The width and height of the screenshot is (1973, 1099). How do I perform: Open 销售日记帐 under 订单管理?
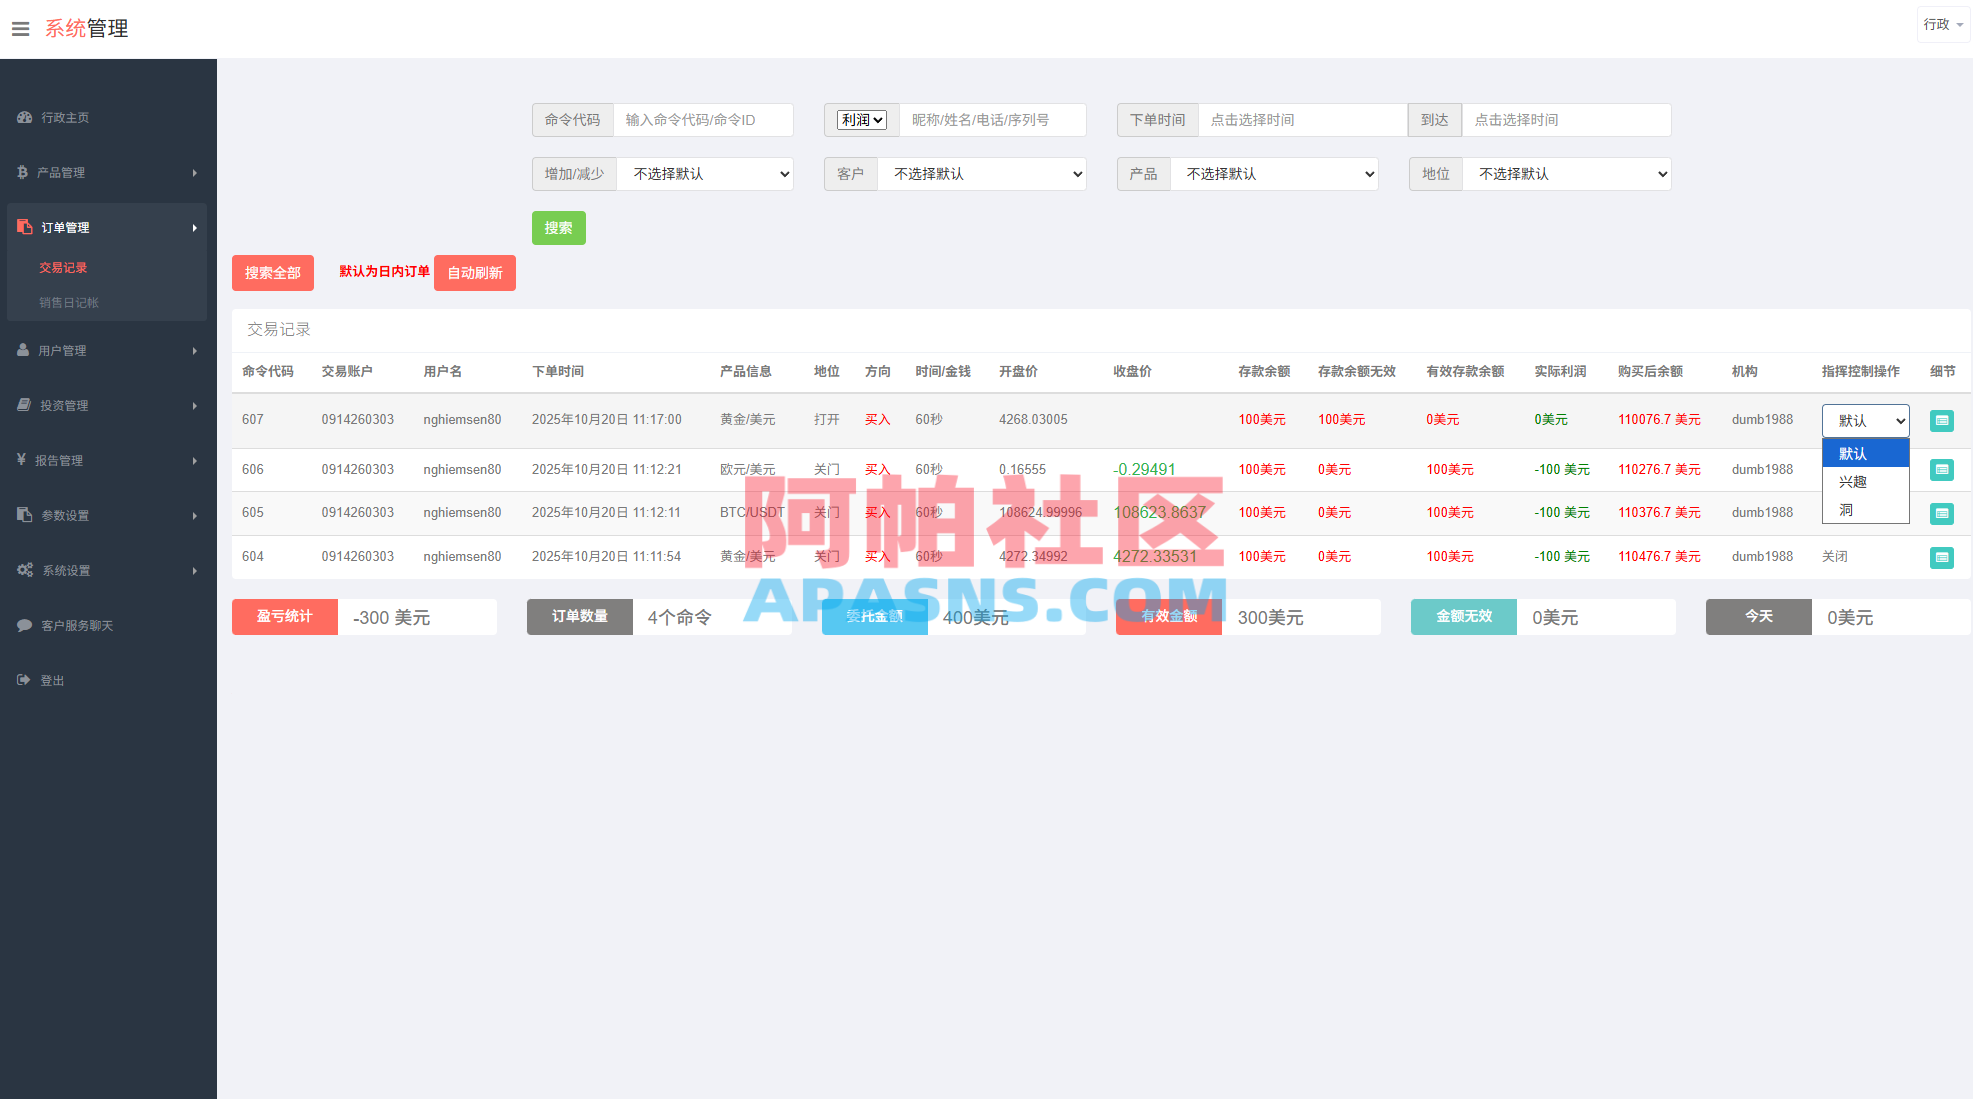click(x=68, y=302)
